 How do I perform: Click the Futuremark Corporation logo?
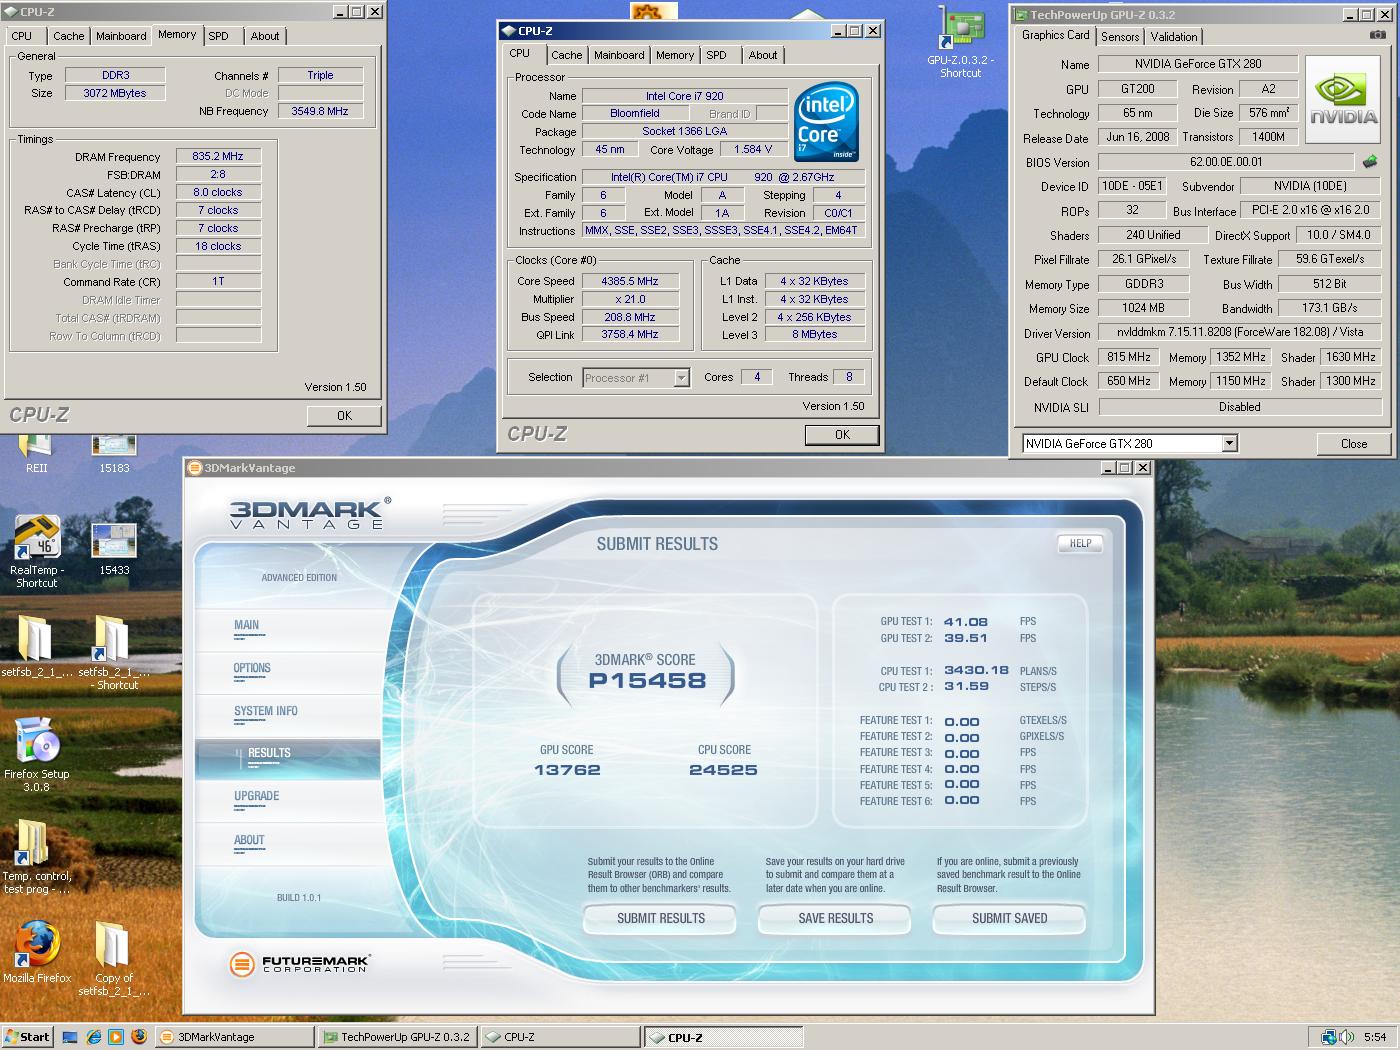click(x=299, y=964)
